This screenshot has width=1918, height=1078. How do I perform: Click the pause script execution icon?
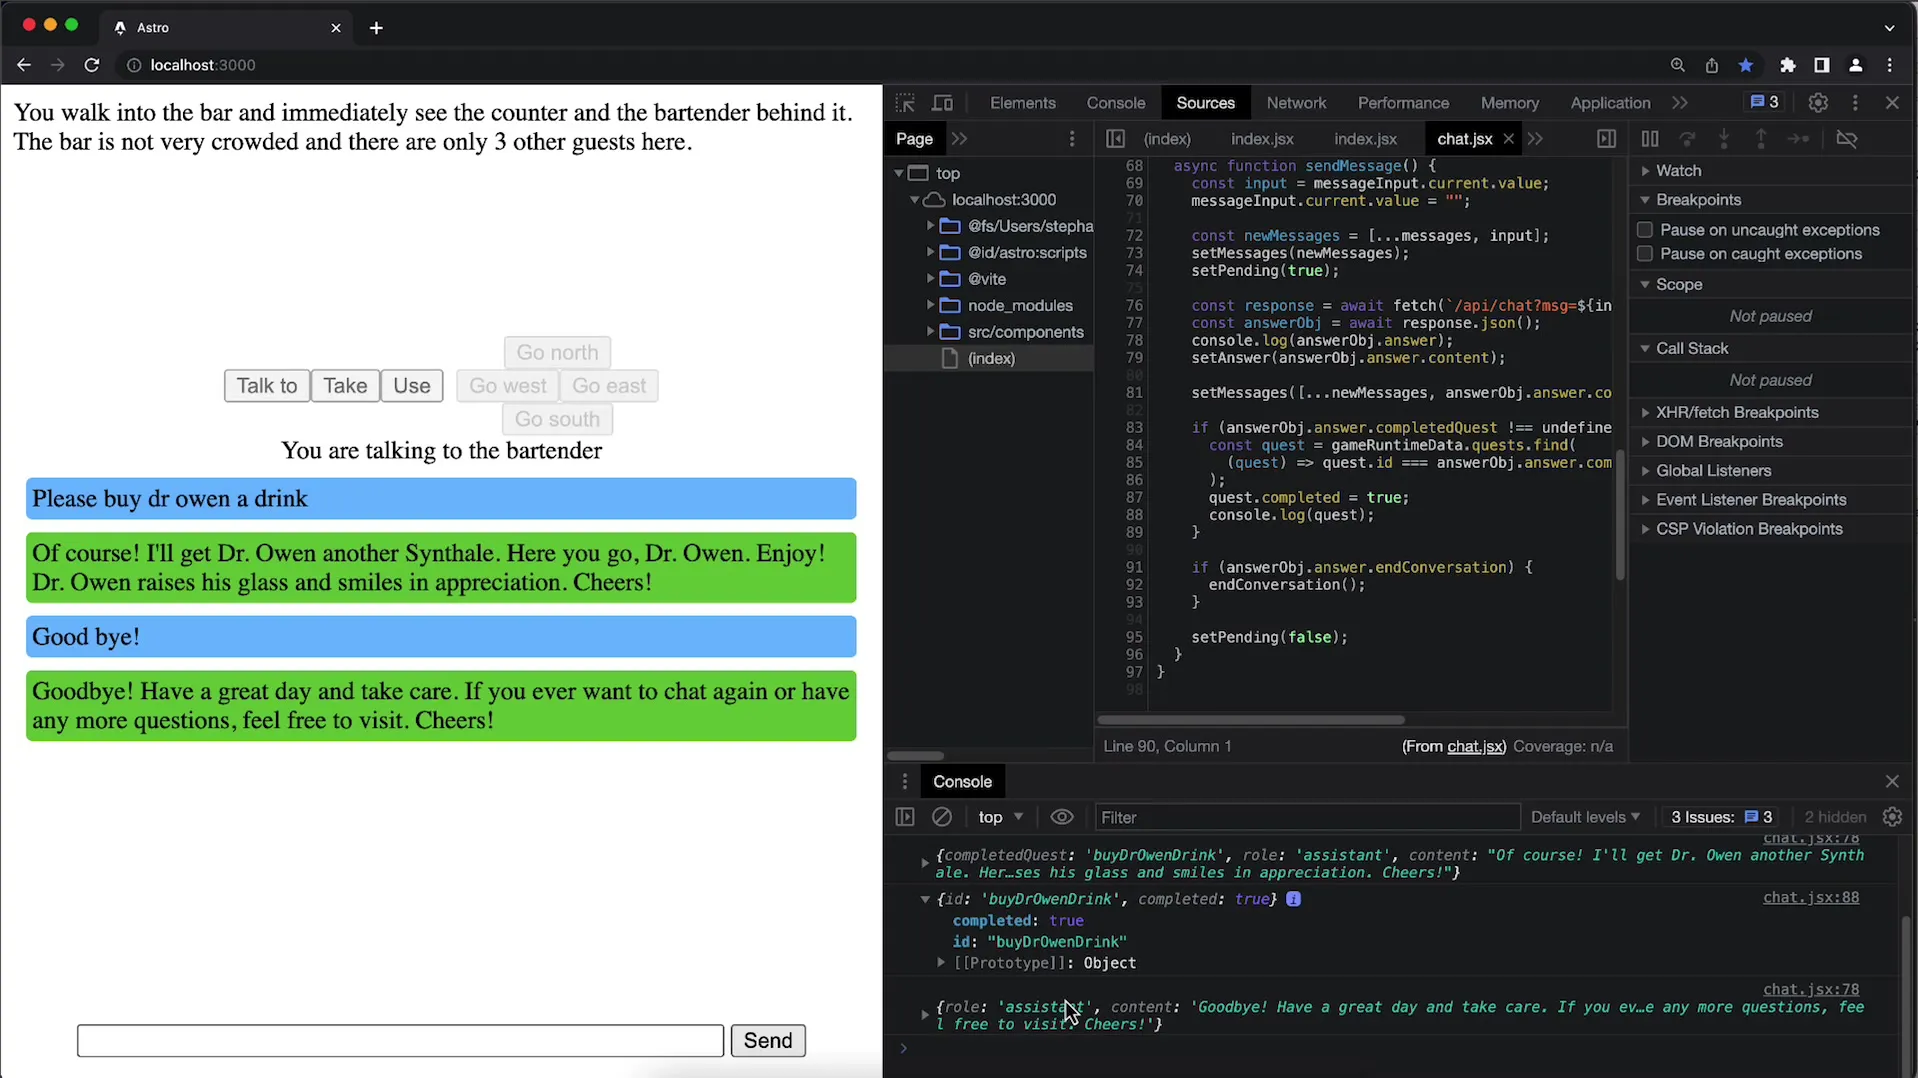click(1650, 139)
